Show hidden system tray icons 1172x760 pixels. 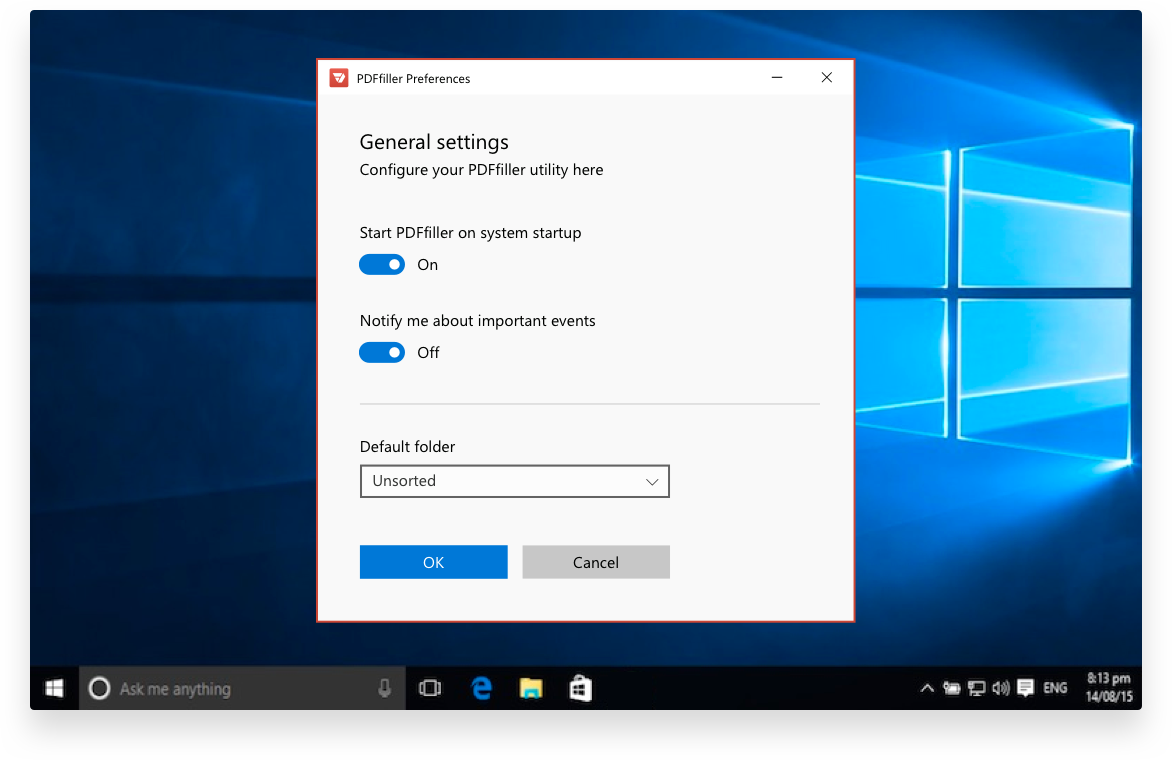pos(927,688)
